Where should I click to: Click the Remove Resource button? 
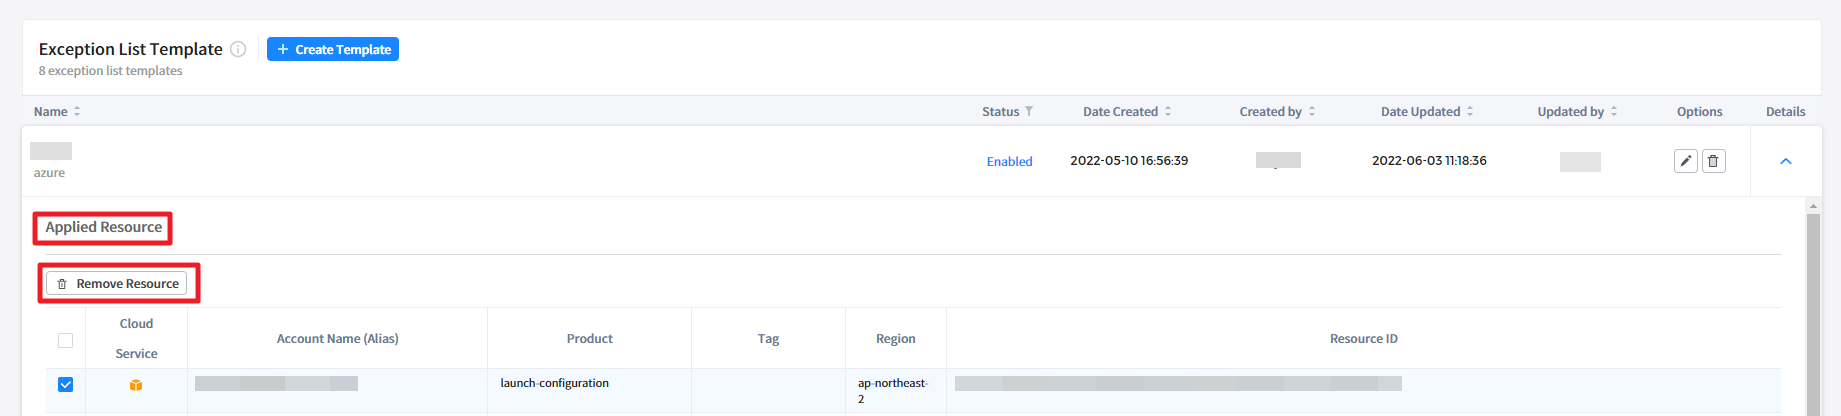(117, 284)
